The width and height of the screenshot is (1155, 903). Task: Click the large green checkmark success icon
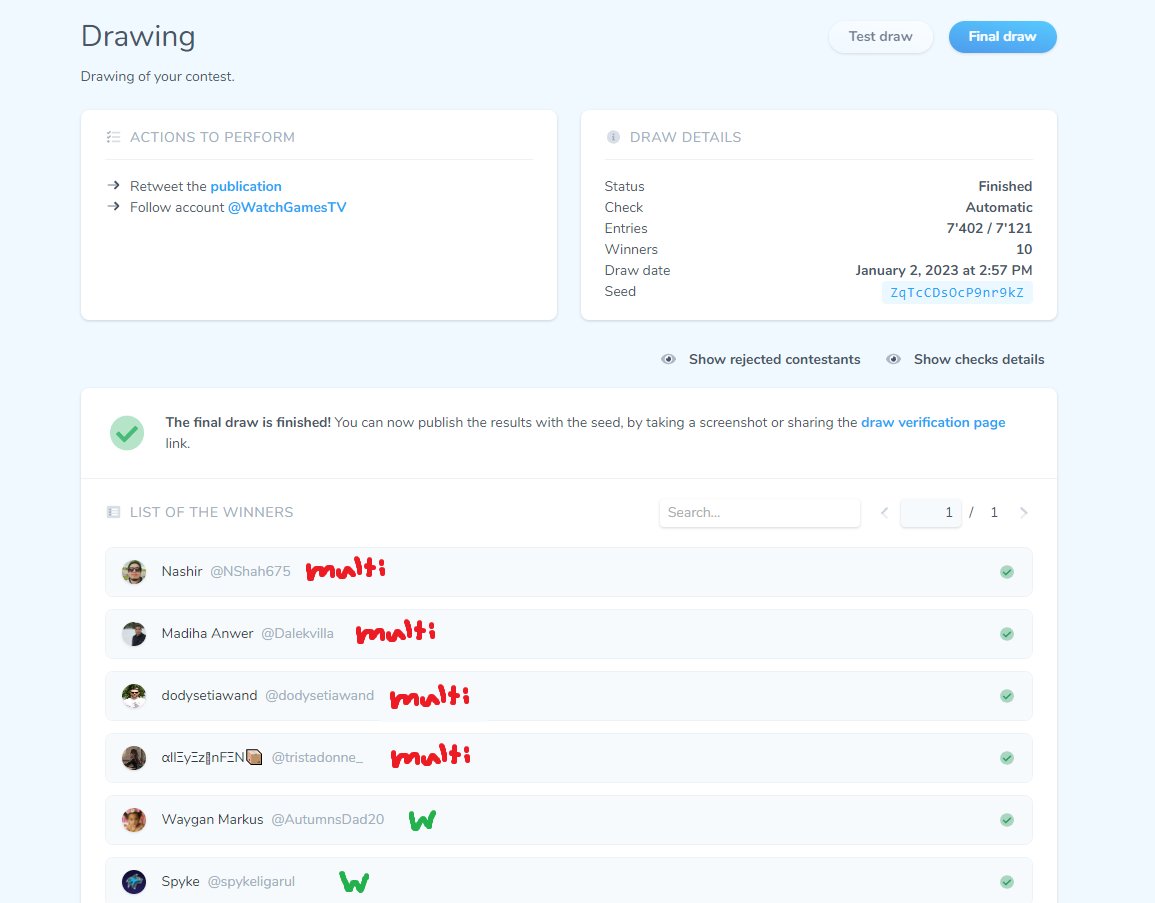127,432
